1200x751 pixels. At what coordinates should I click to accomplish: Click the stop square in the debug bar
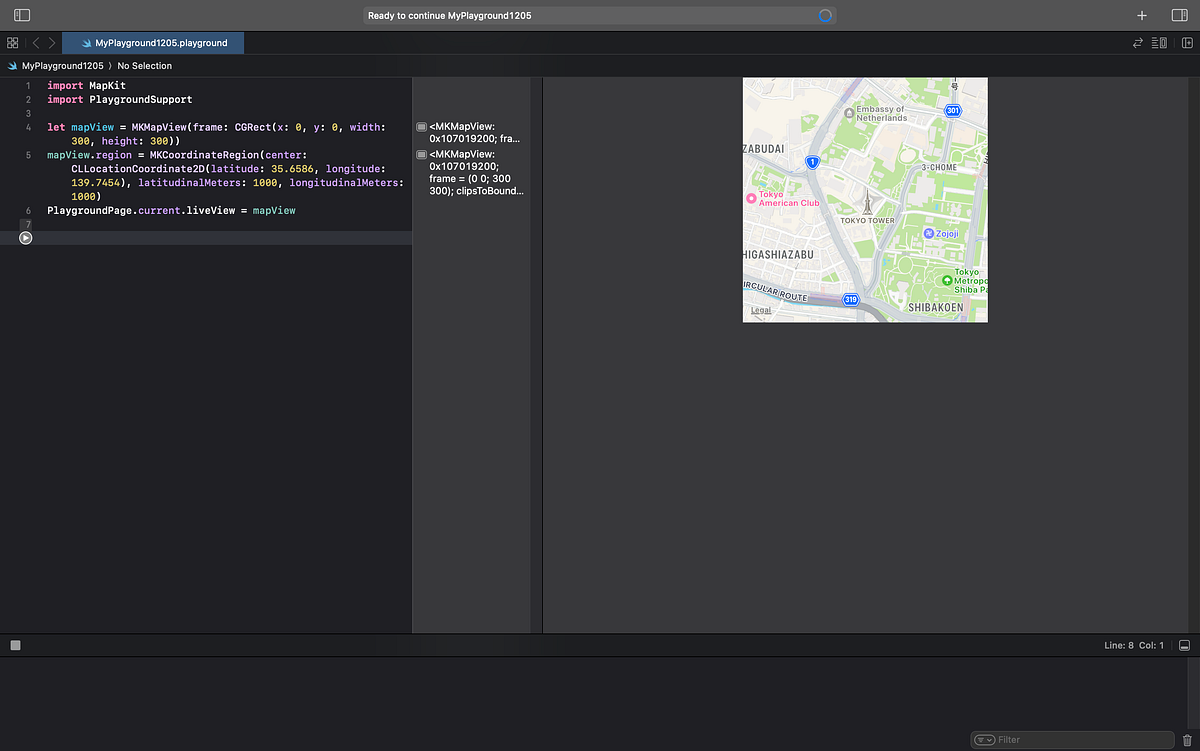[x=15, y=645]
